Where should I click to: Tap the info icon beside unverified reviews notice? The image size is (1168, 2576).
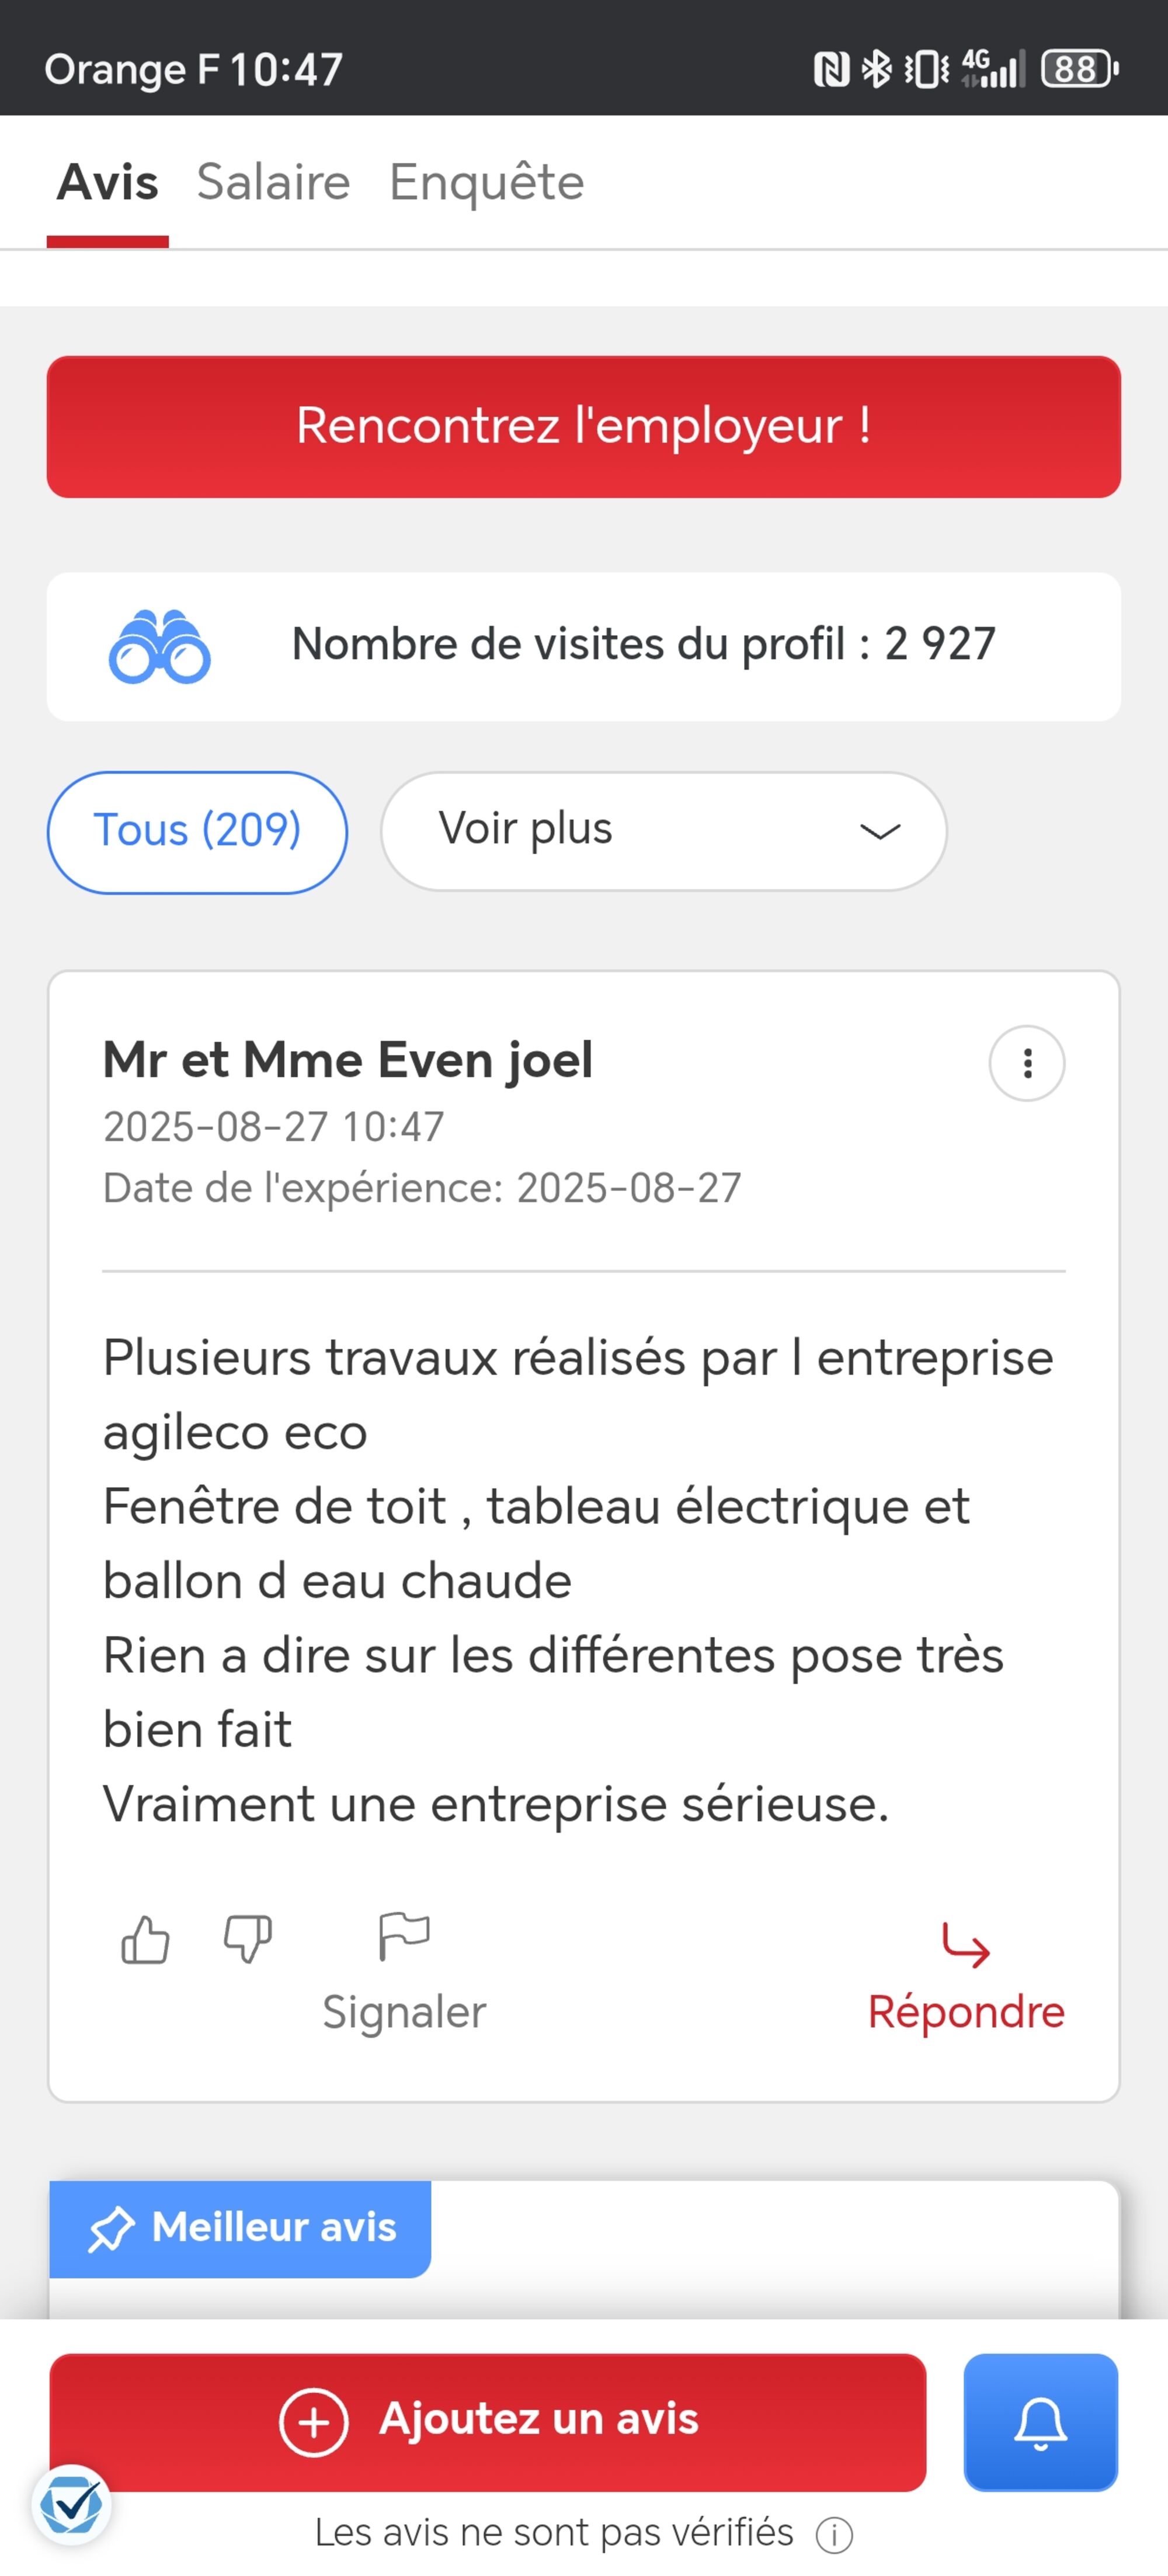click(834, 2534)
